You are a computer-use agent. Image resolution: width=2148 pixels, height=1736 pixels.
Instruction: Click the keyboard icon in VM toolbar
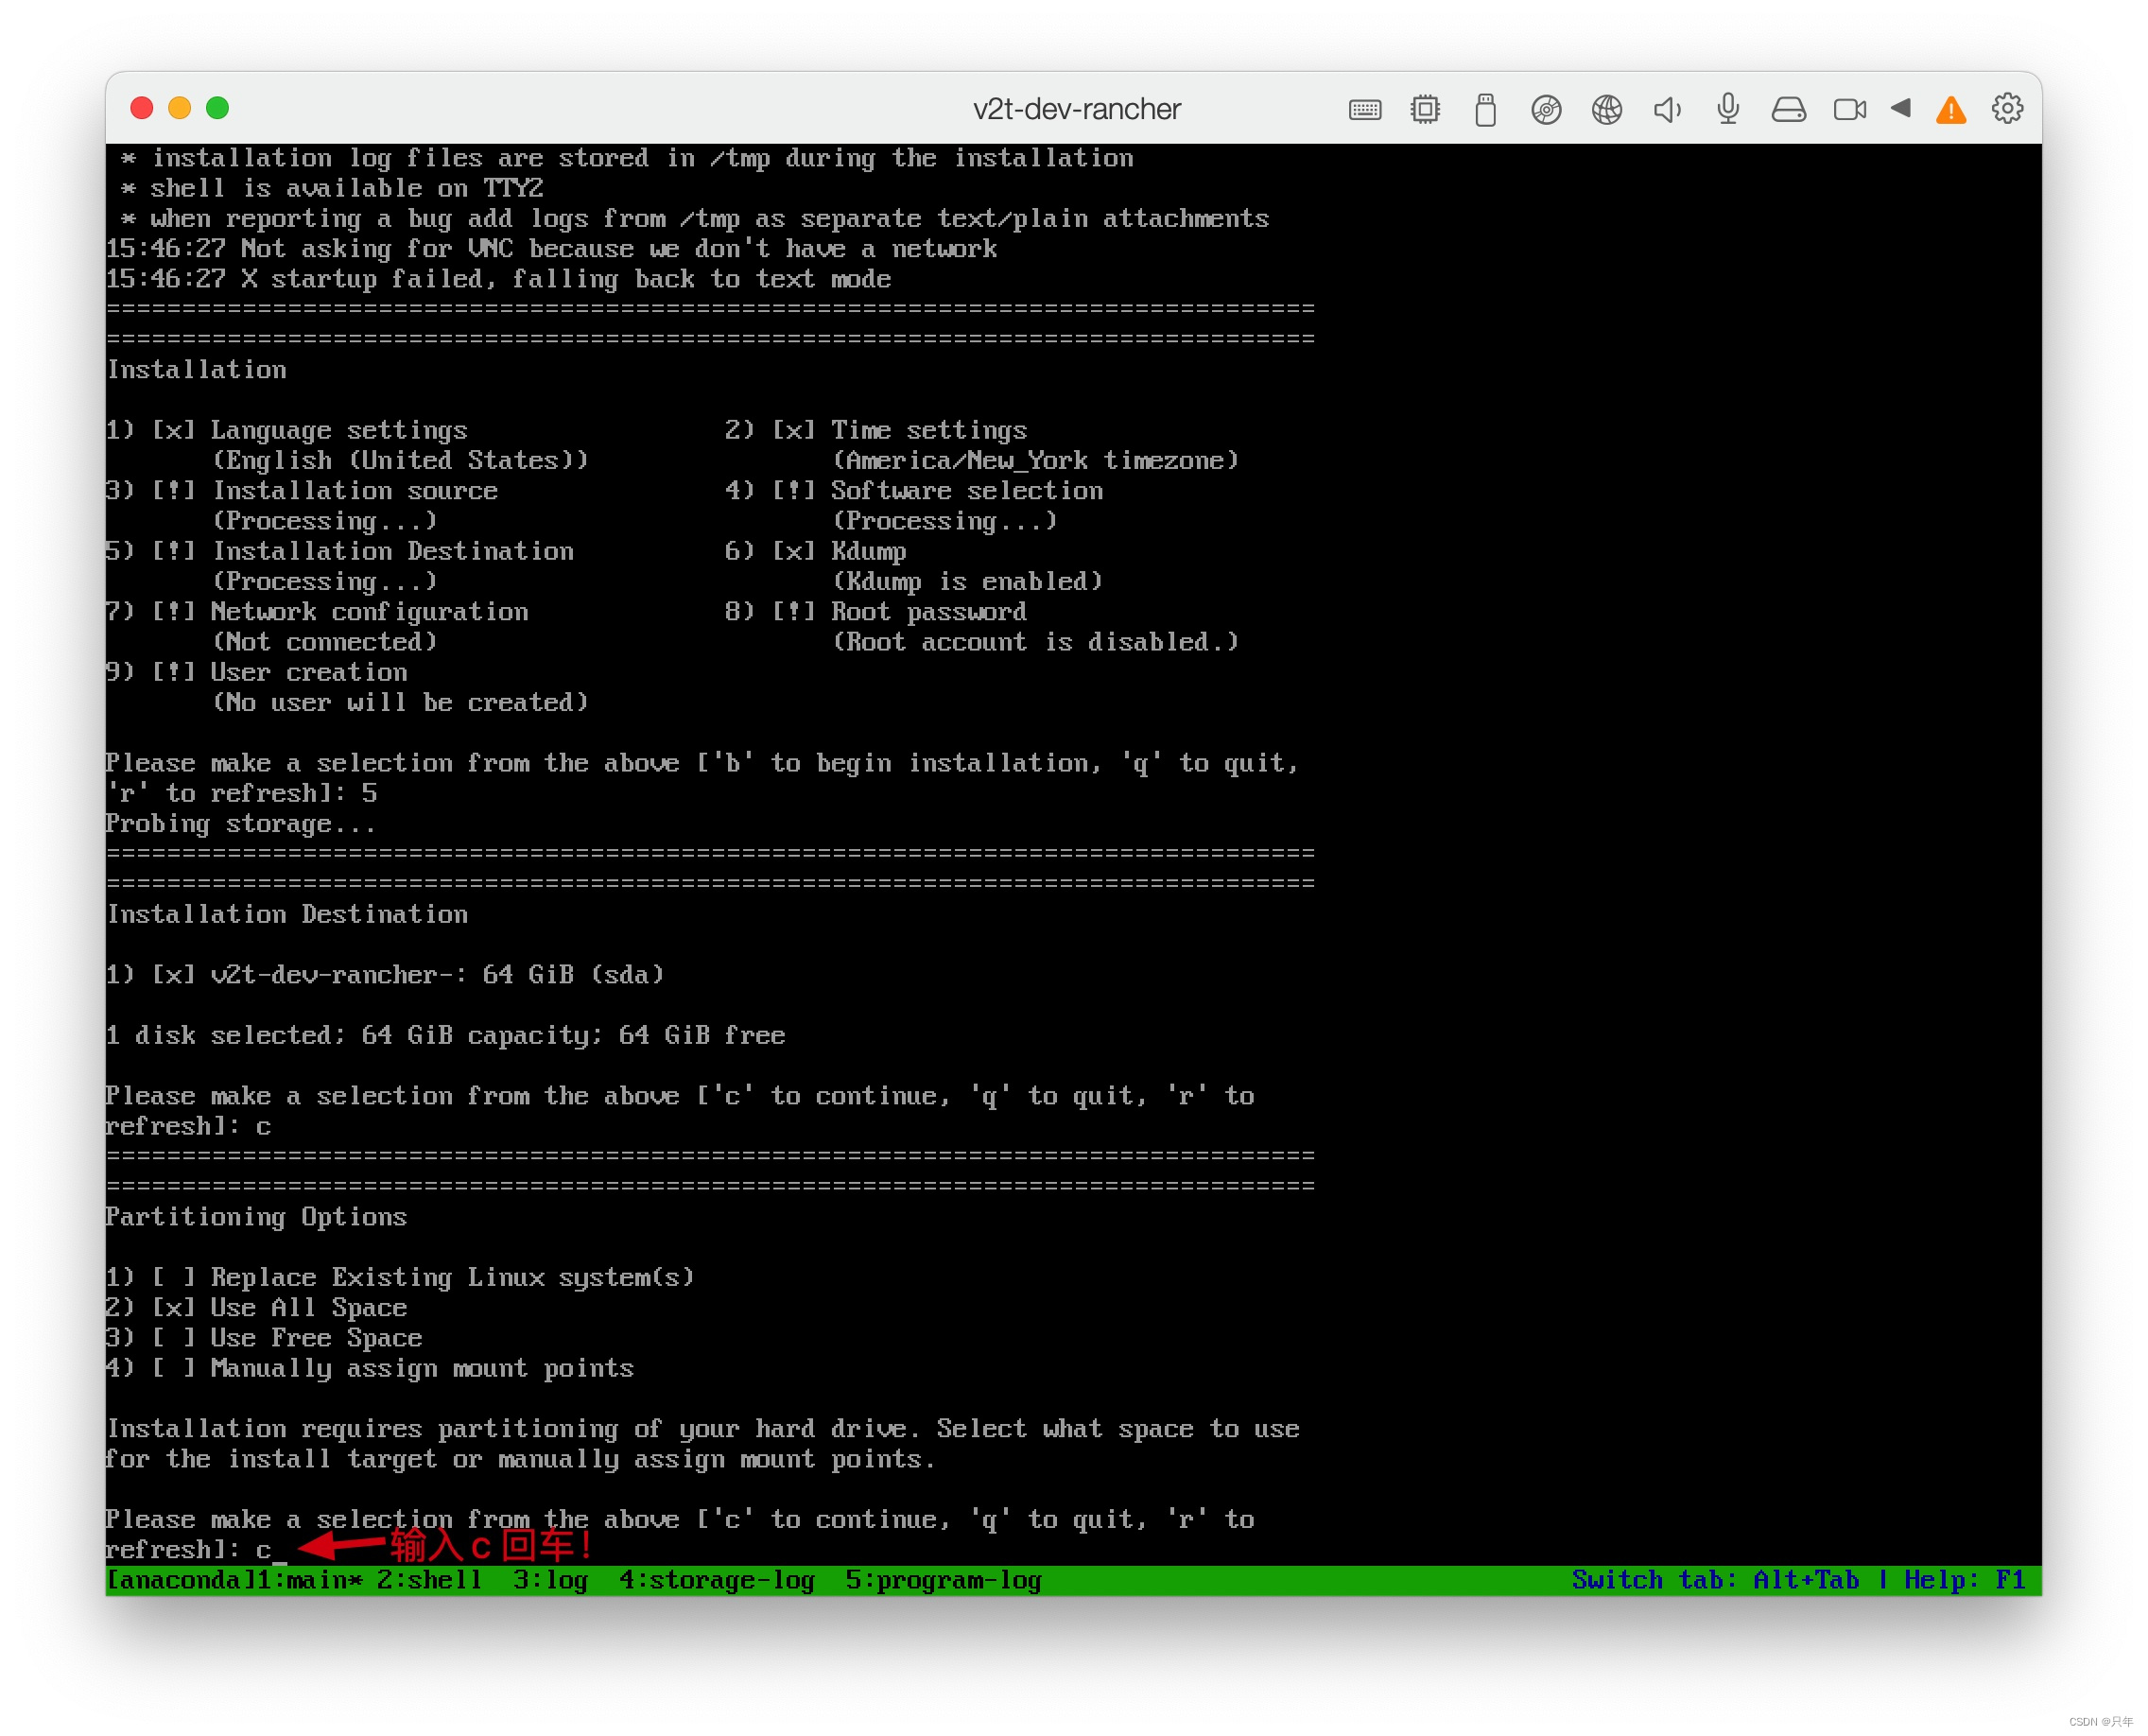1364,109
